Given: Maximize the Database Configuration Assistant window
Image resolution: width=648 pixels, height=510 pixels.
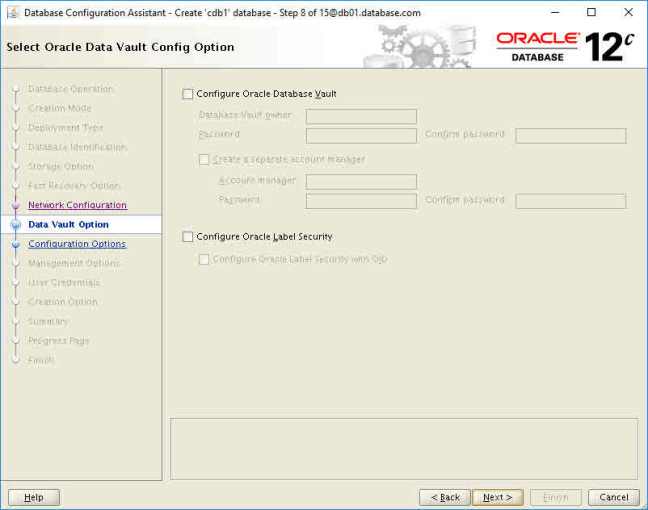Looking at the screenshot, I should [591, 12].
